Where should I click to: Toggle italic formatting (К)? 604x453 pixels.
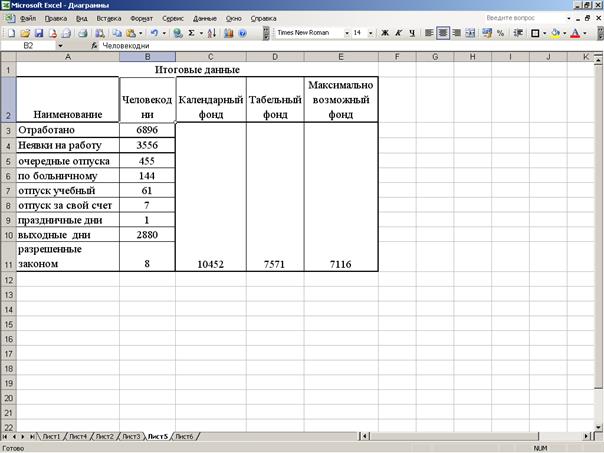click(399, 33)
